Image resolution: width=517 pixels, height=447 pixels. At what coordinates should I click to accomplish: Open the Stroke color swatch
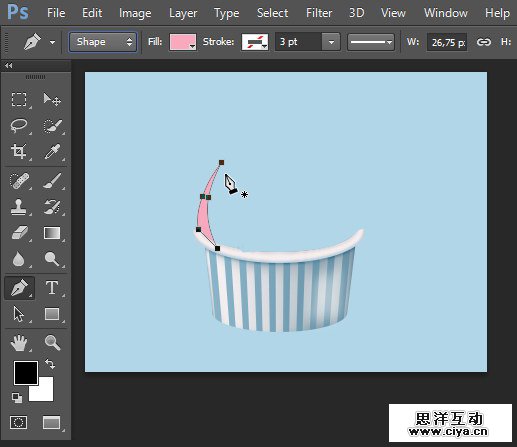click(x=255, y=42)
